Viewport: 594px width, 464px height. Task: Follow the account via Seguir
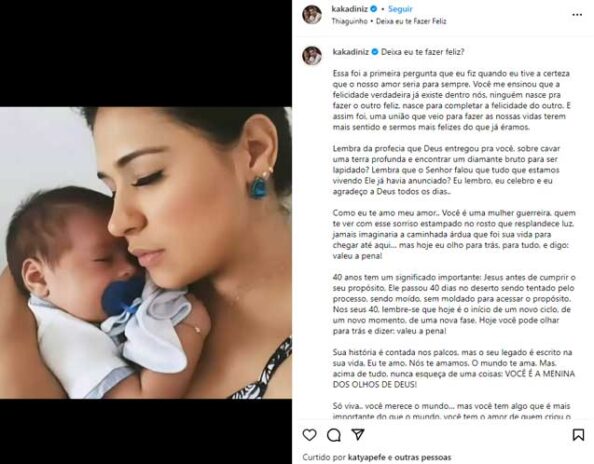point(400,9)
